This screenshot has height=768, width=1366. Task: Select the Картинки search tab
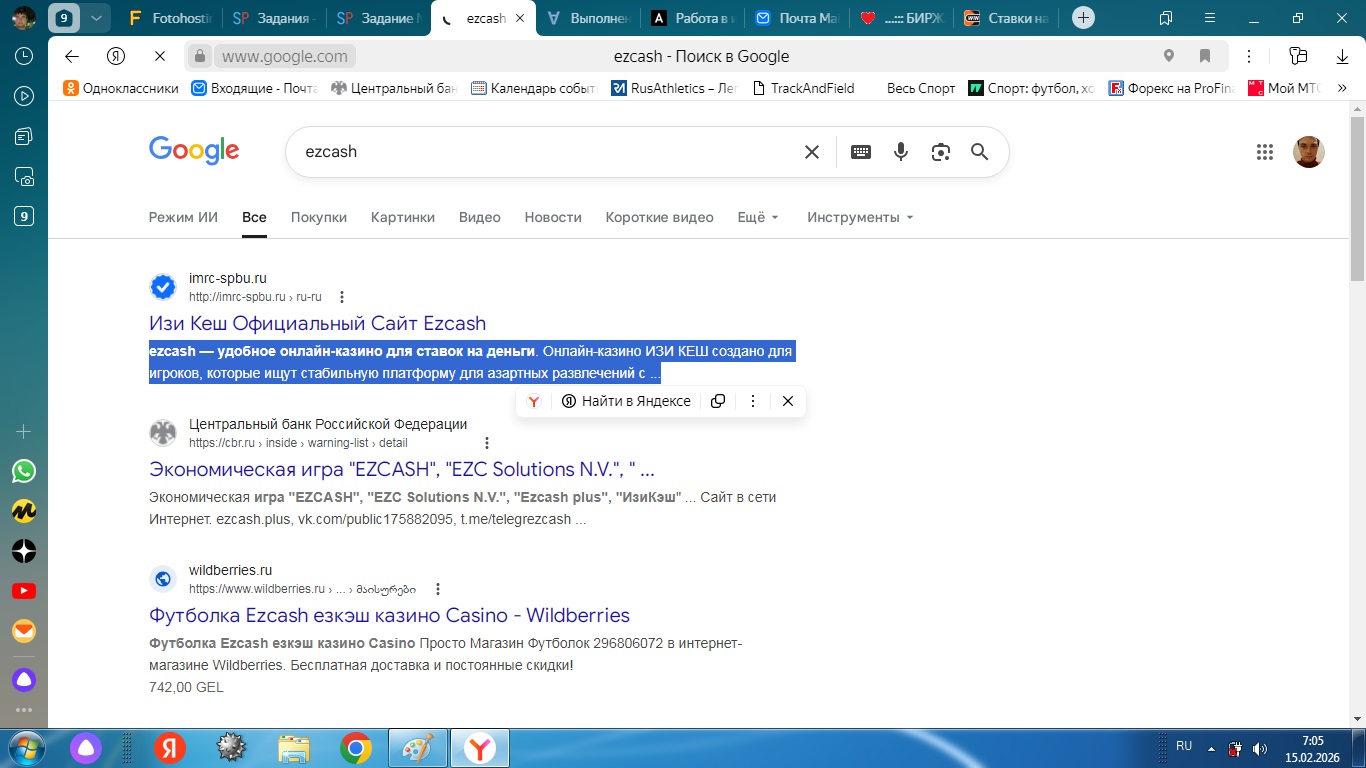pyautogui.click(x=403, y=217)
